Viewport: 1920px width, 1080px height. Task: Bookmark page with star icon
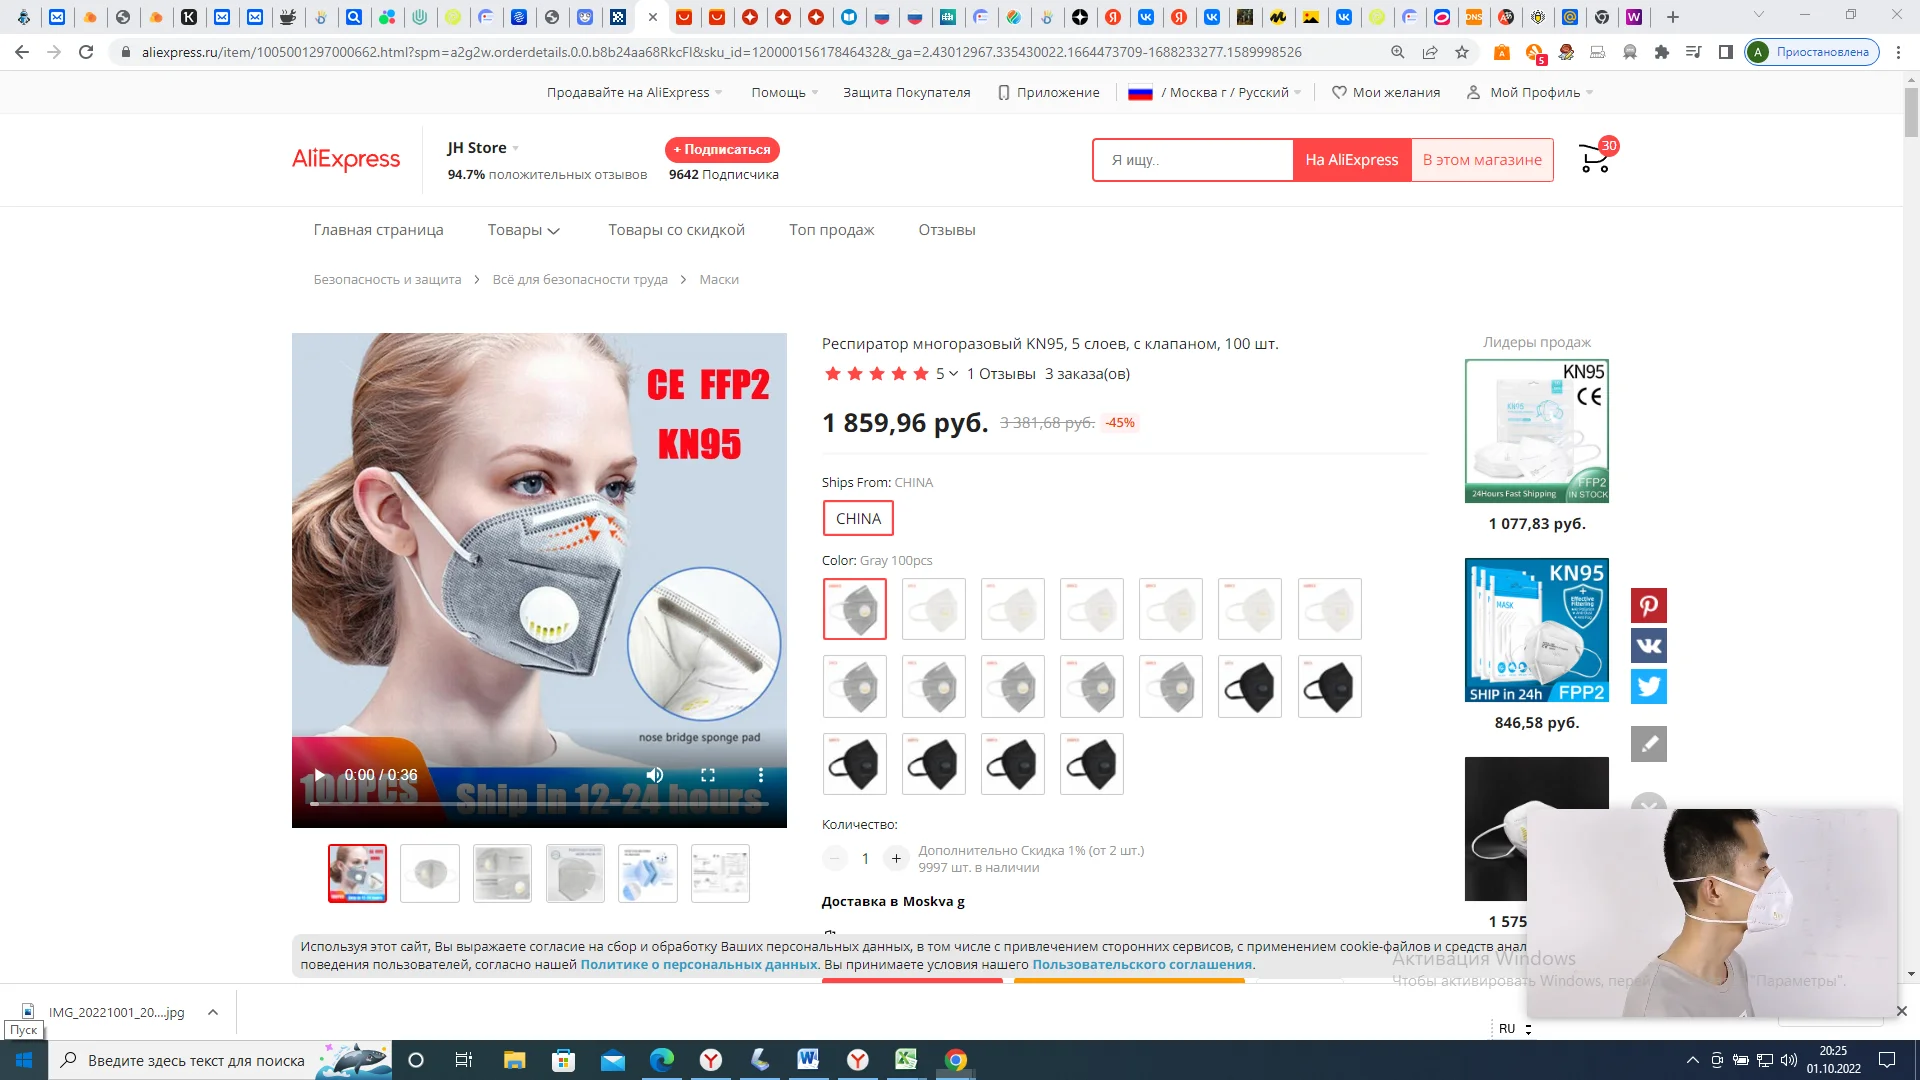tap(1462, 52)
